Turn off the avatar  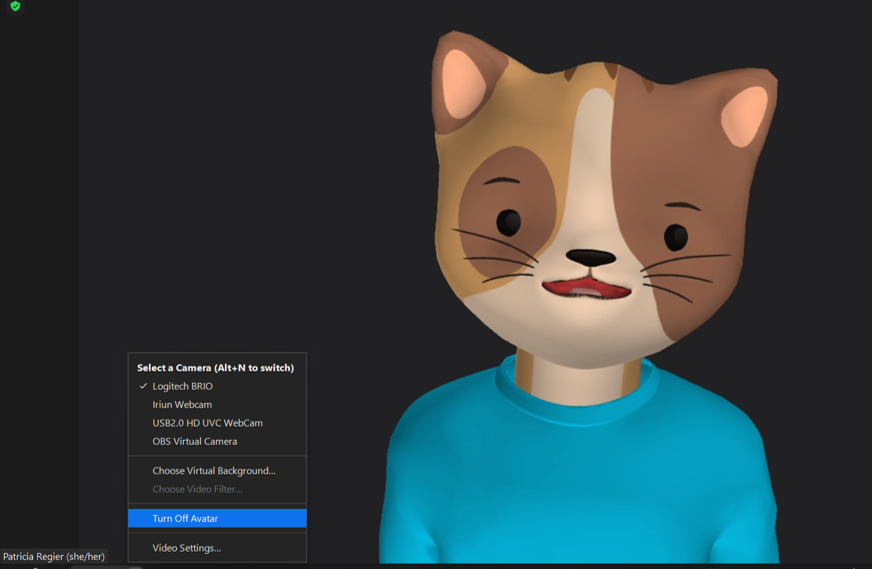click(185, 519)
